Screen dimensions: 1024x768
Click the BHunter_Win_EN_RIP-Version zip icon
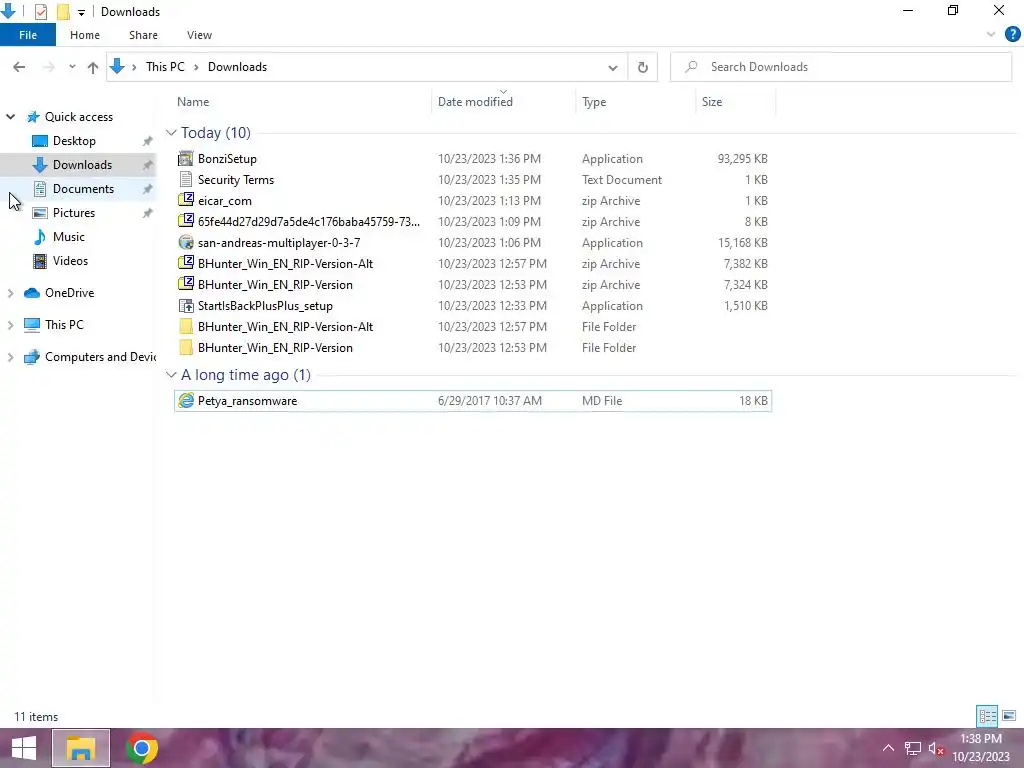pos(186,284)
